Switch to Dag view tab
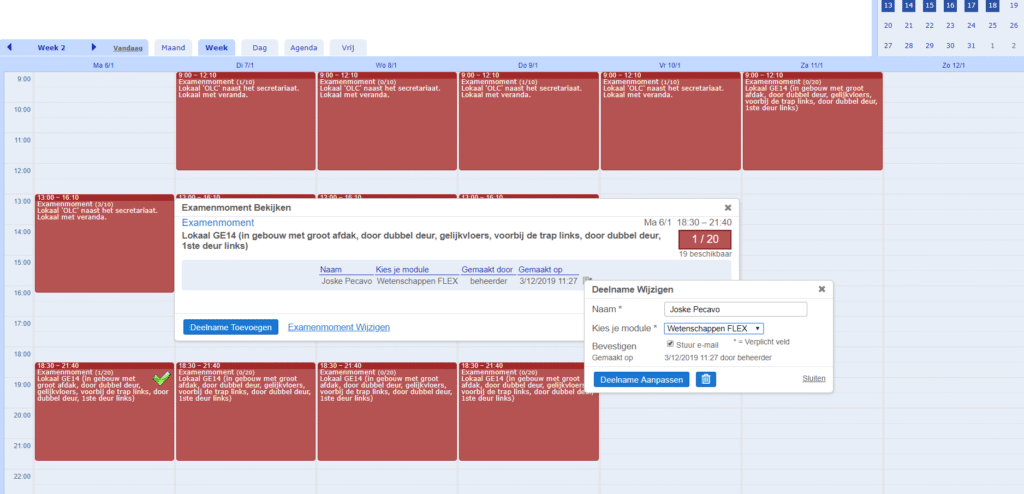Image resolution: width=1024 pixels, height=494 pixels. pos(259,47)
